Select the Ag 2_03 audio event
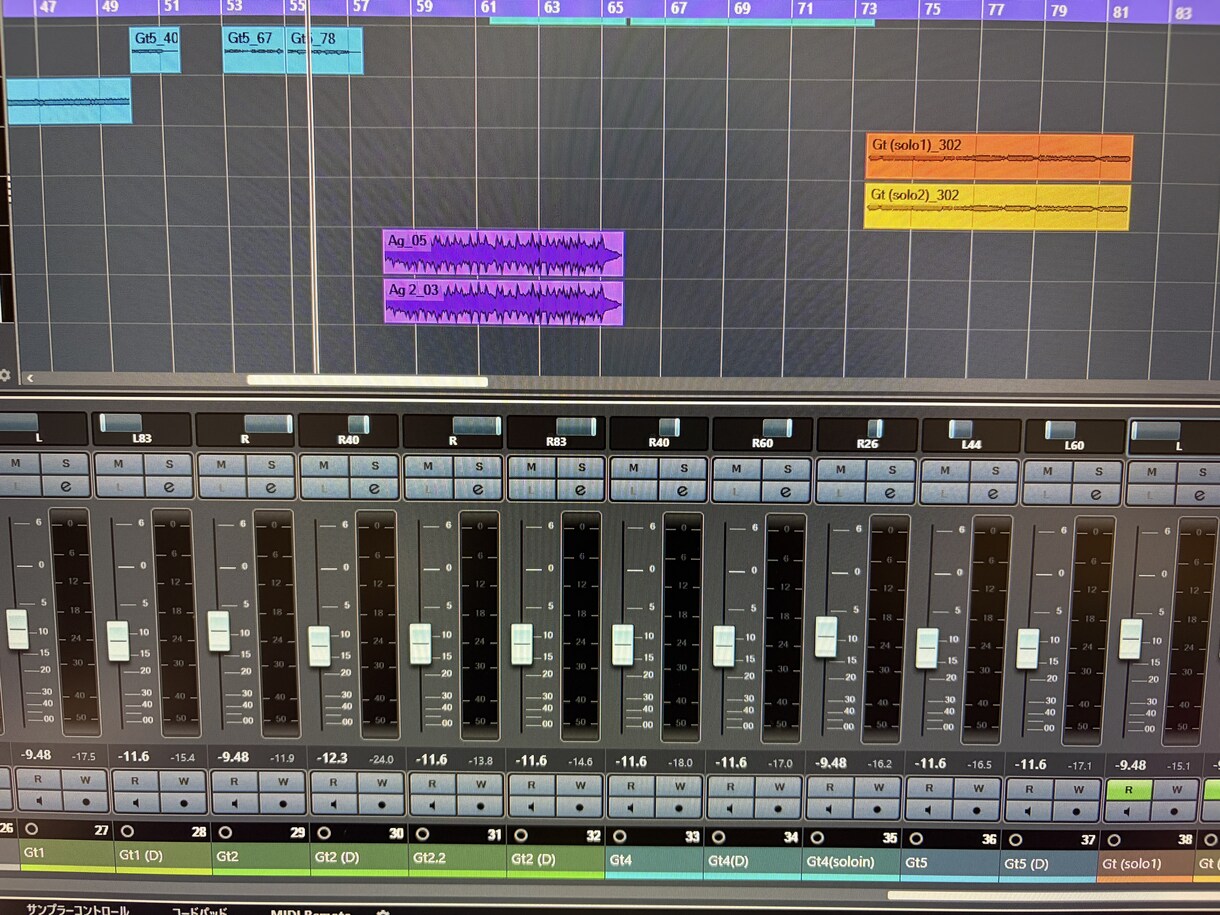Screen dimensions: 1220x915 [503, 302]
